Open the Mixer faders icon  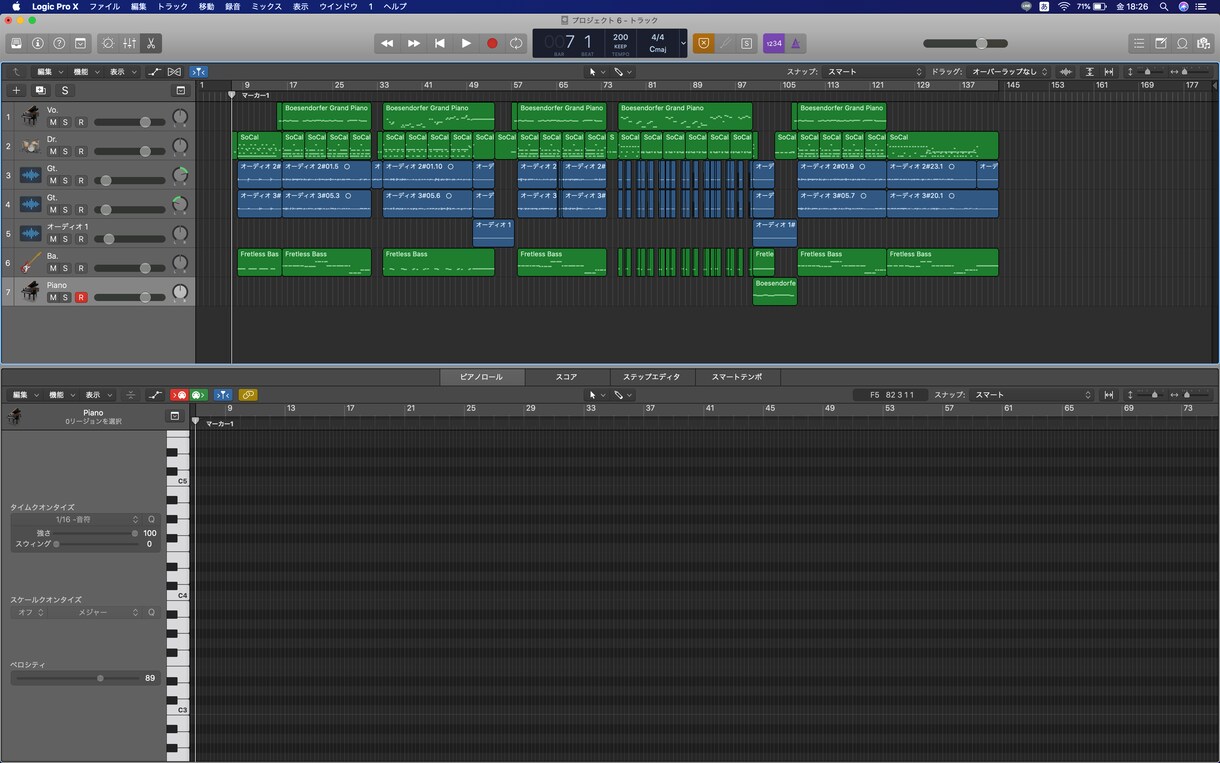[x=129, y=43]
